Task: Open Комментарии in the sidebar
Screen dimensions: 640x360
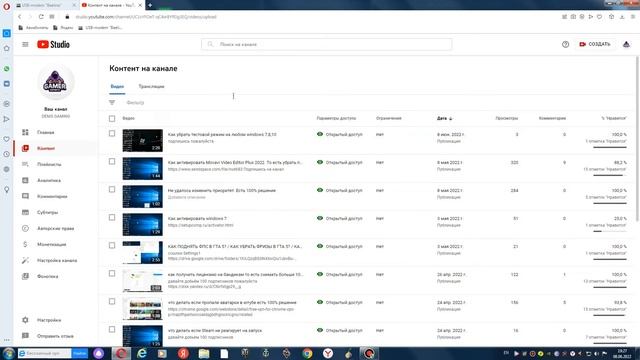Action: pyautogui.click(x=52, y=196)
